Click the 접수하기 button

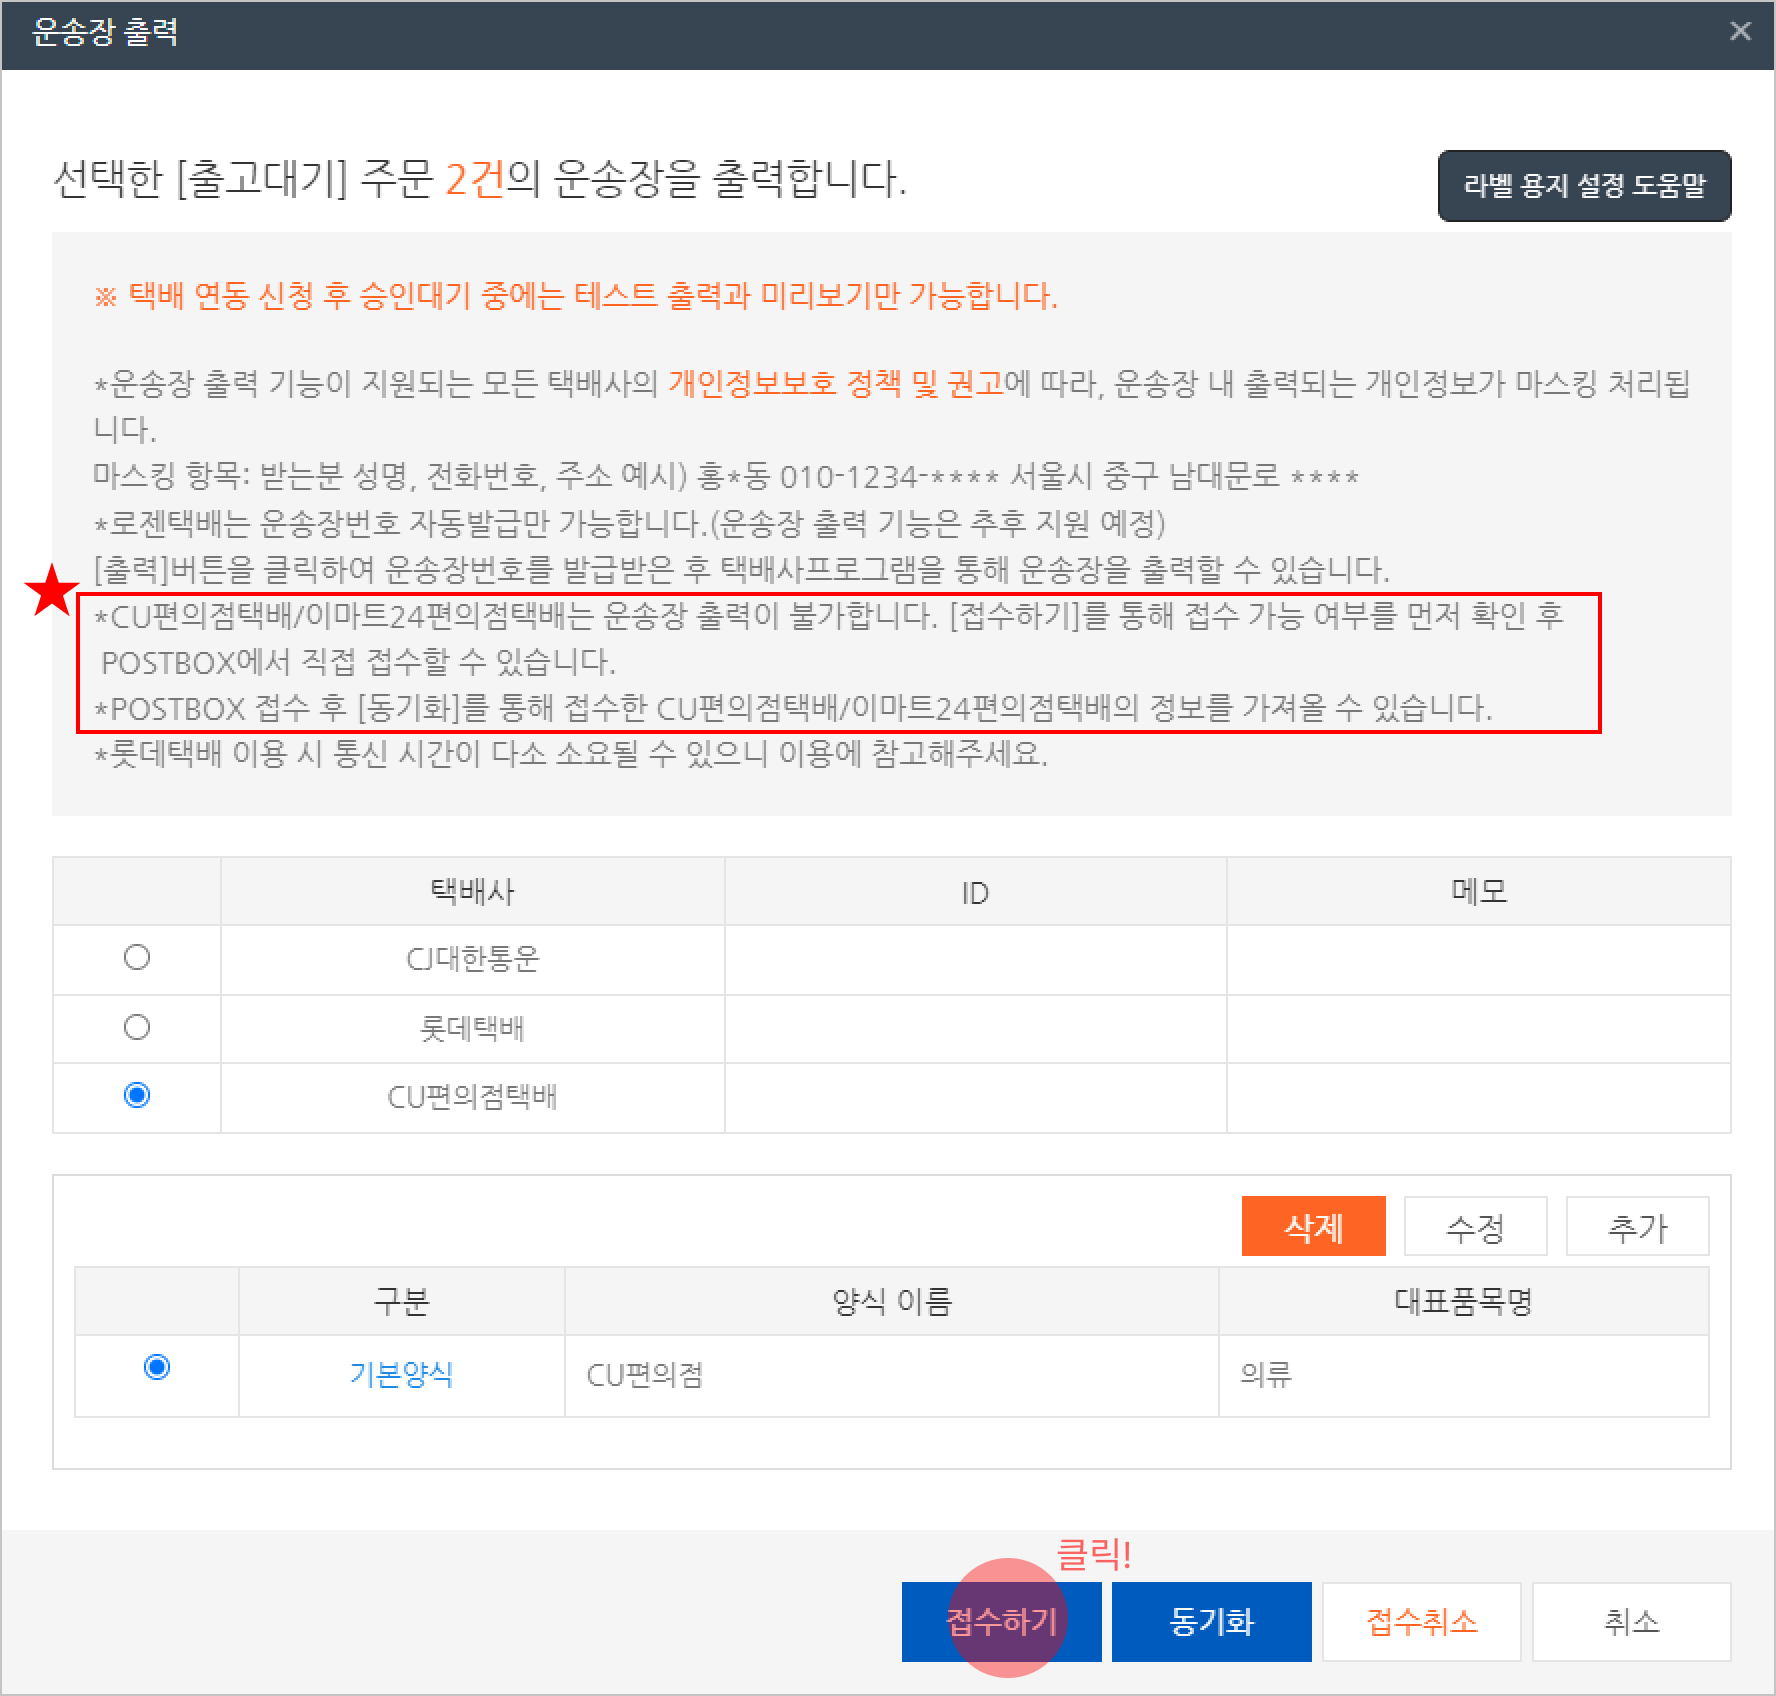(x=1001, y=1621)
